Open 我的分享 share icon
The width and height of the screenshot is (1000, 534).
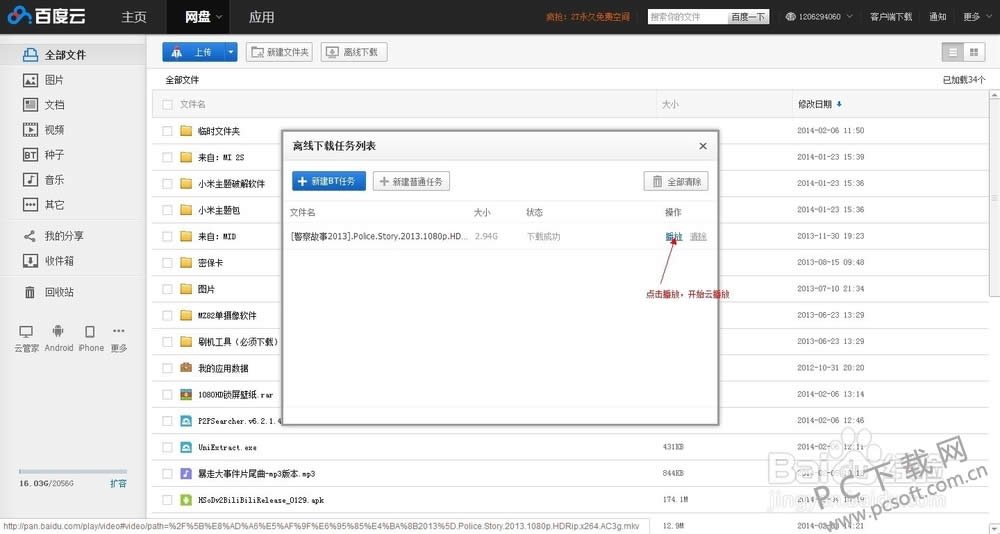(x=30, y=236)
